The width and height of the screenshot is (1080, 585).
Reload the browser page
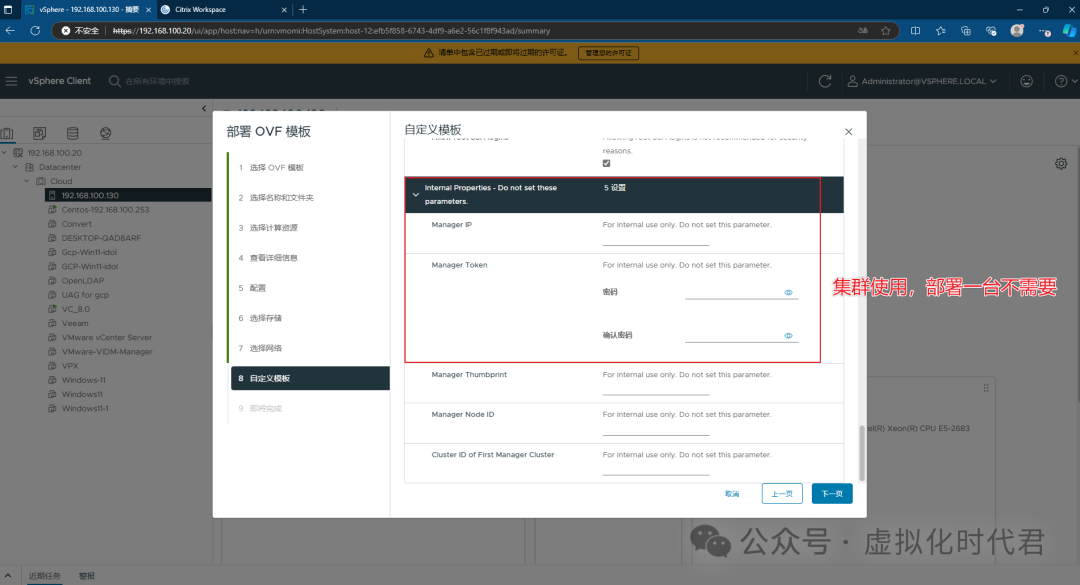point(35,30)
